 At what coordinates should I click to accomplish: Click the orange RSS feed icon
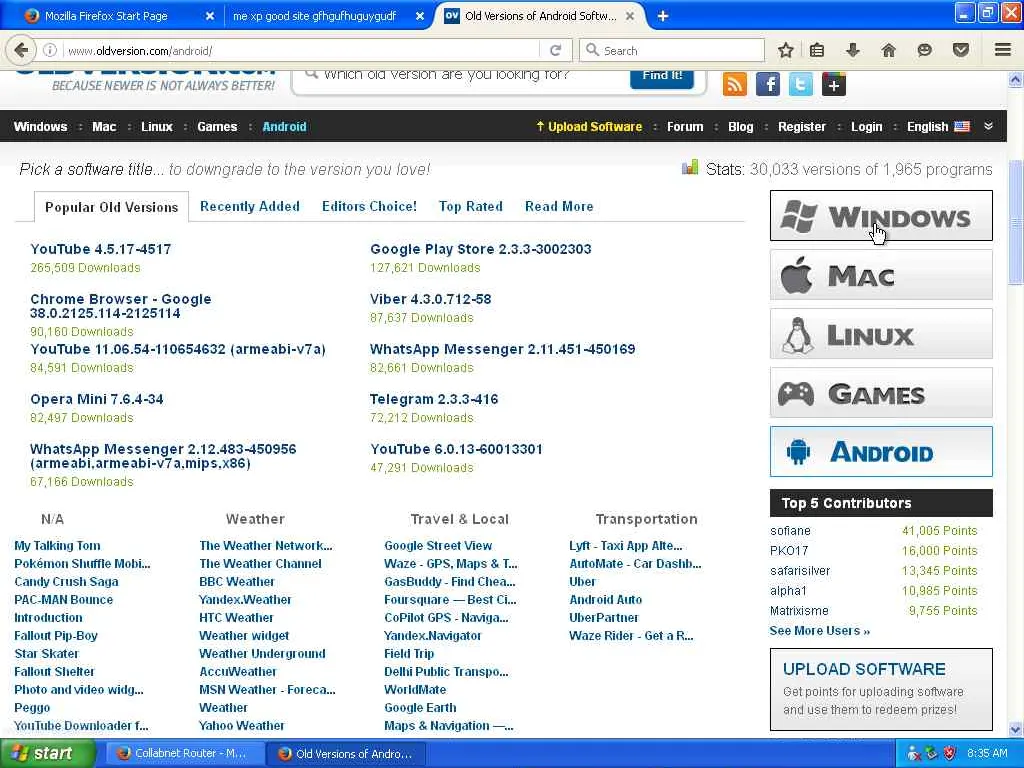pos(735,84)
